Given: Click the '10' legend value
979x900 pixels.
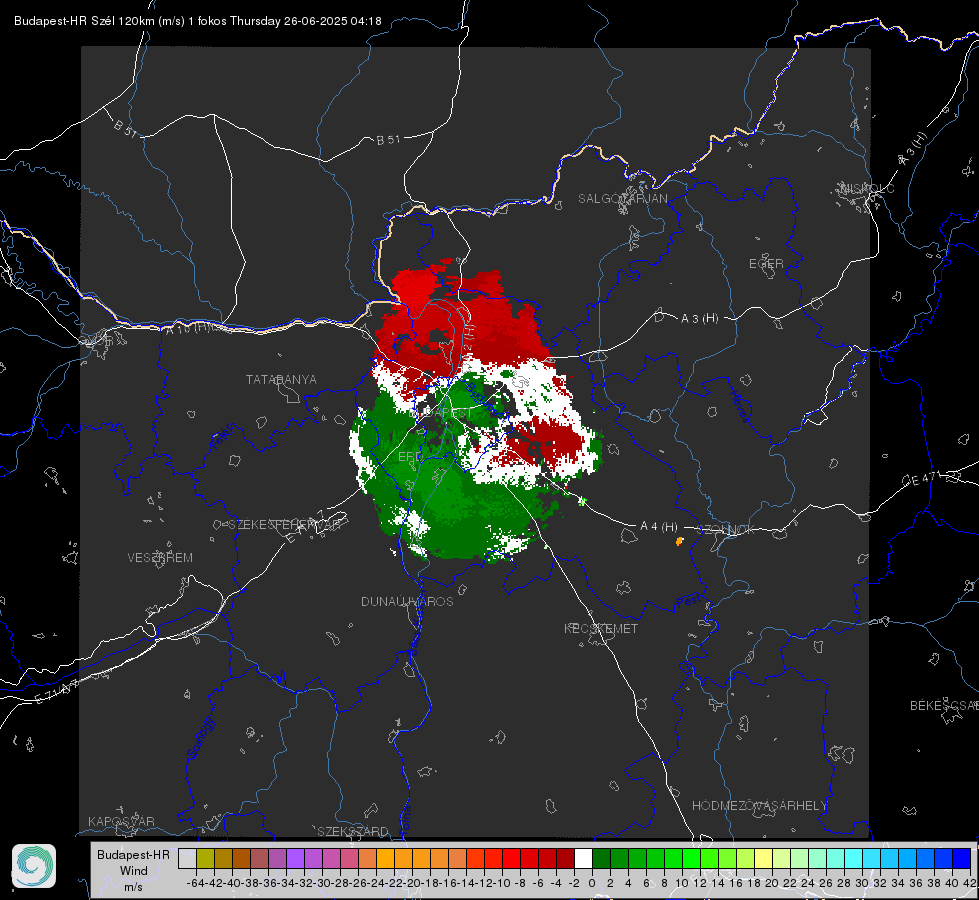Looking at the screenshot, I should pyautogui.click(x=682, y=883).
